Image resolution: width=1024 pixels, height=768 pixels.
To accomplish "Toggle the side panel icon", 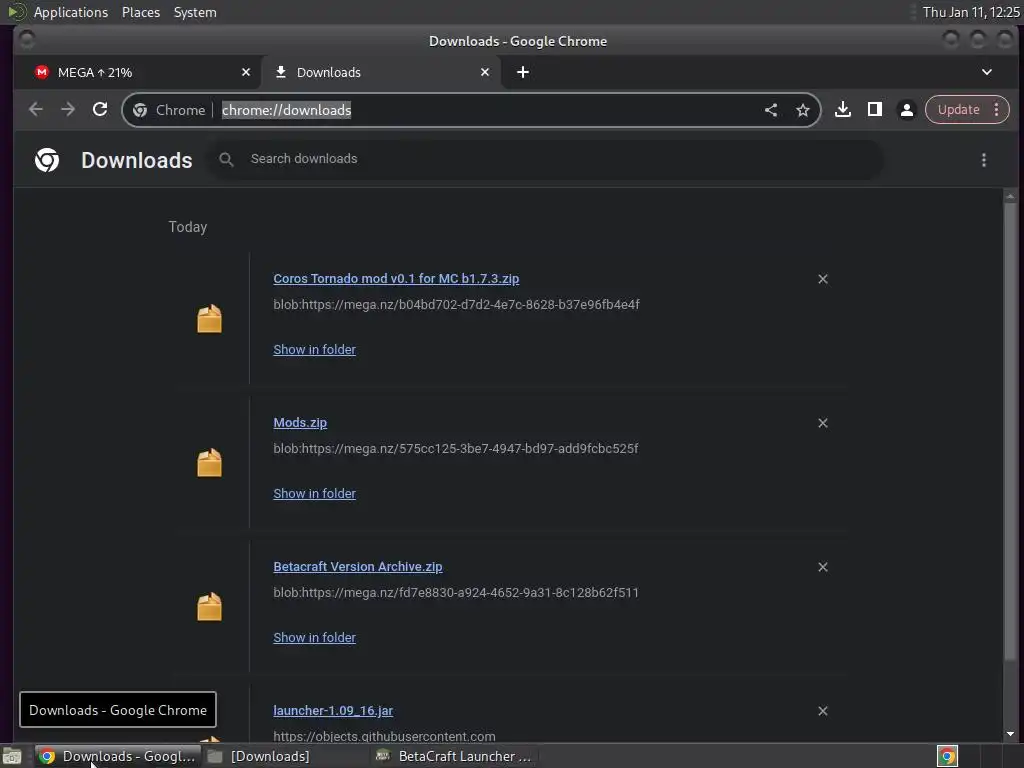I will coord(874,110).
